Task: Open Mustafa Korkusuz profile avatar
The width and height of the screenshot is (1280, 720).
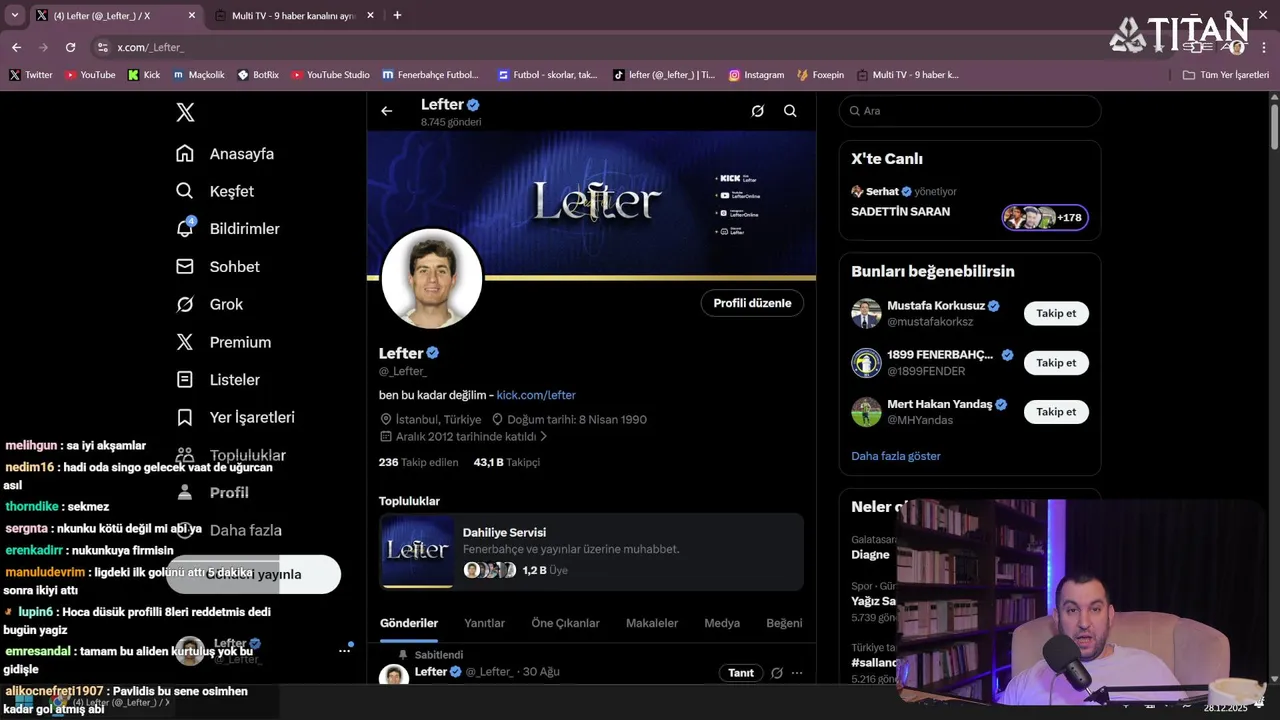Action: click(x=866, y=313)
